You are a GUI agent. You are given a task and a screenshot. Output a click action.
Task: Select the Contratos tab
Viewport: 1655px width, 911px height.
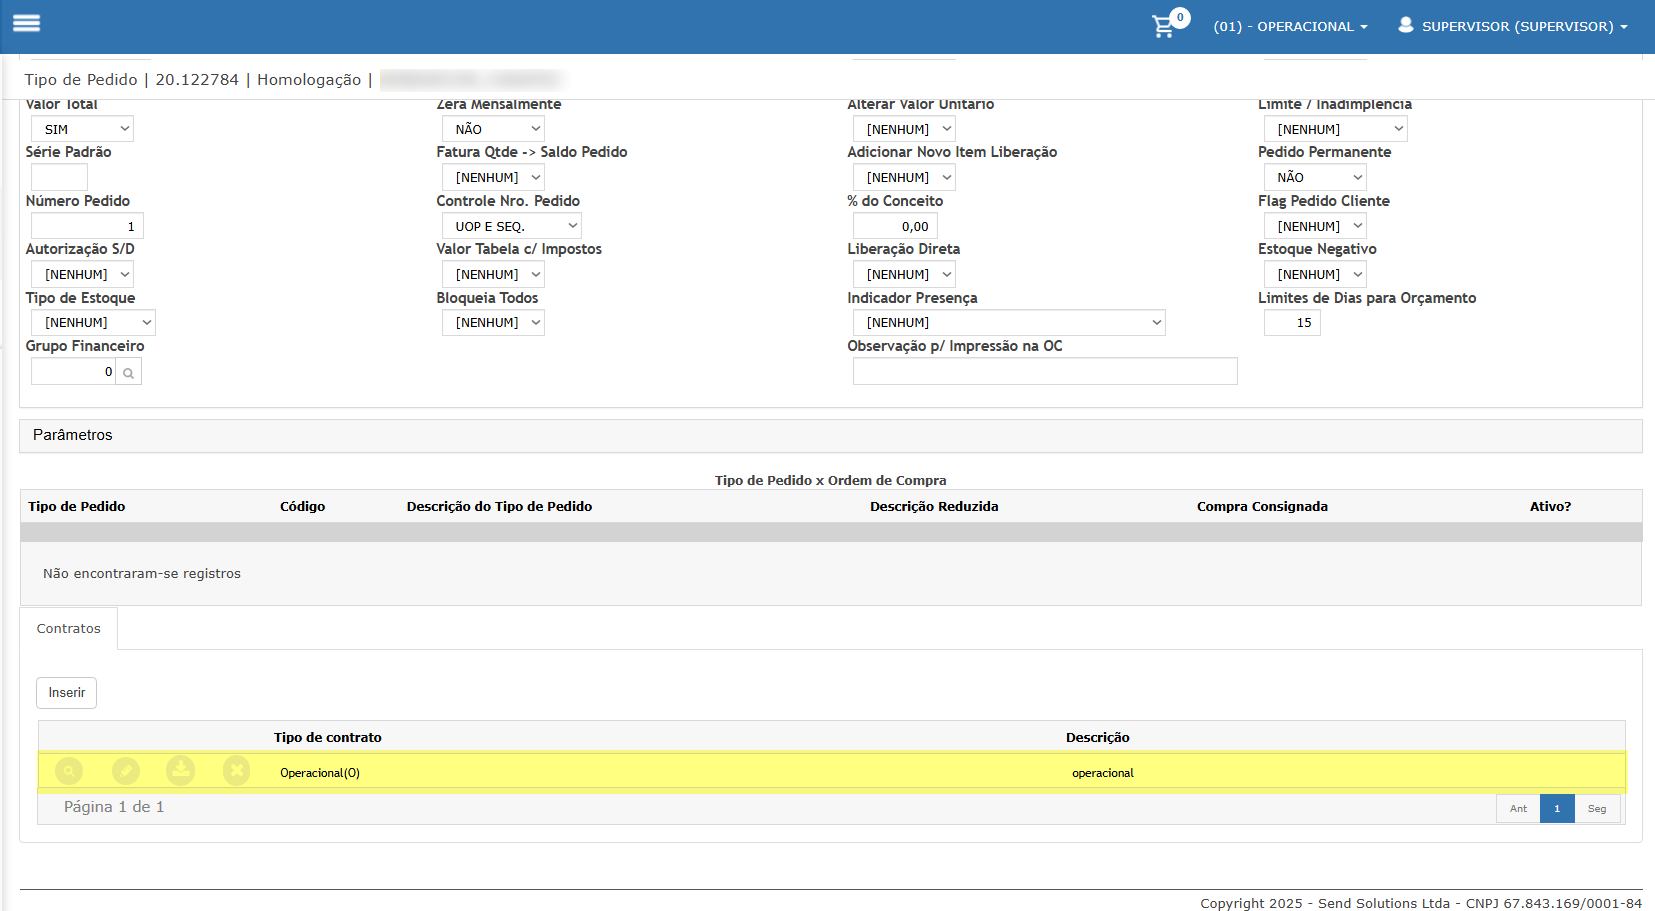click(69, 629)
